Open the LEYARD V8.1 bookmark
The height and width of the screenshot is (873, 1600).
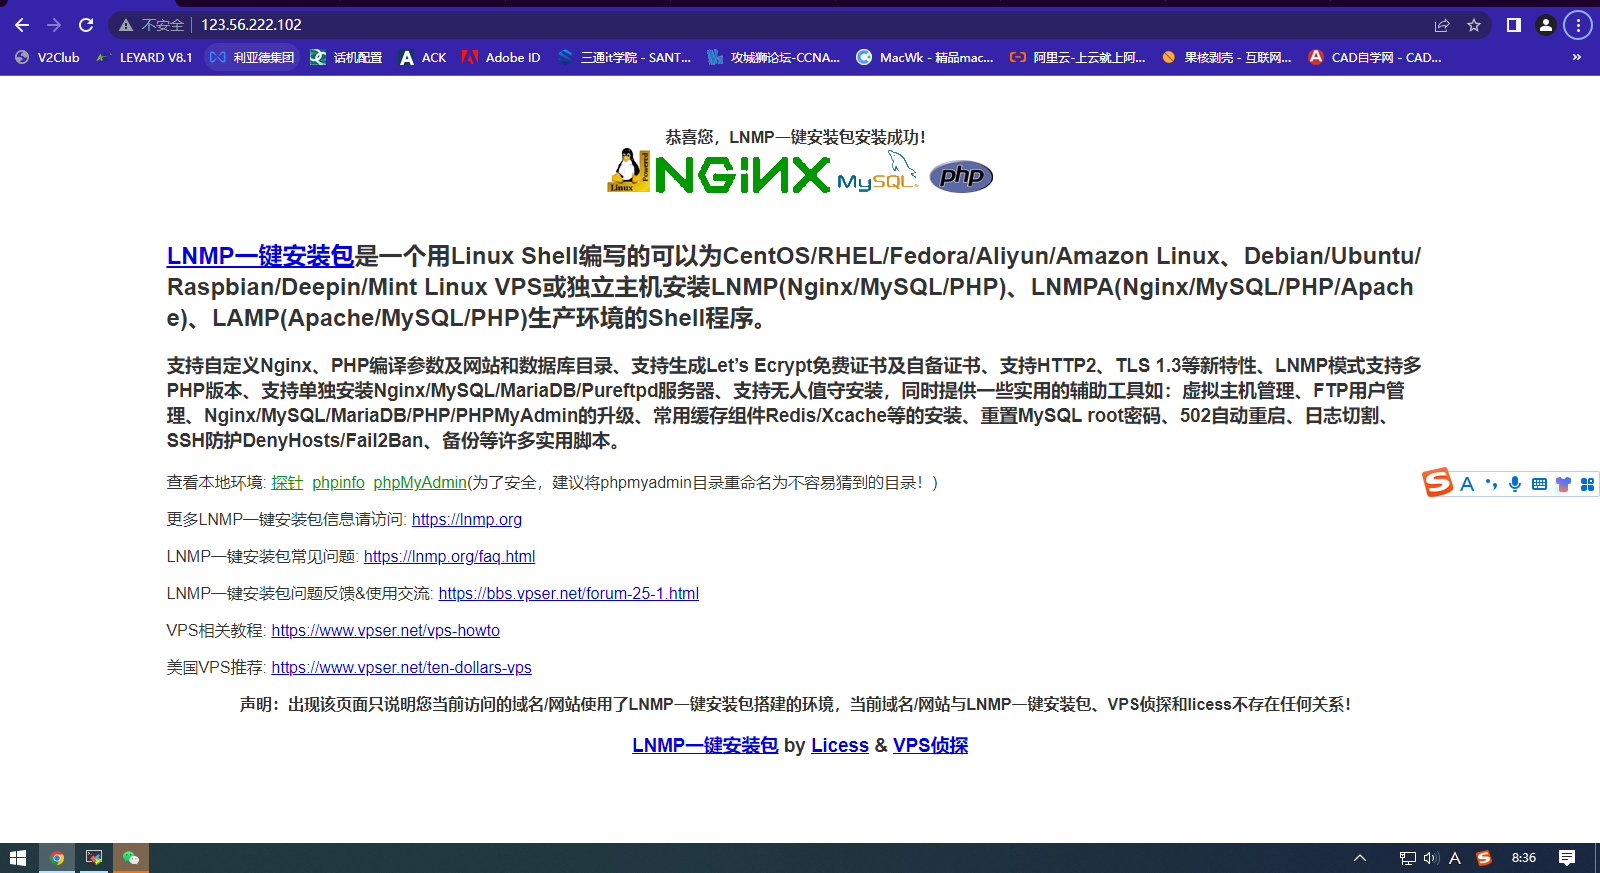pyautogui.click(x=144, y=57)
